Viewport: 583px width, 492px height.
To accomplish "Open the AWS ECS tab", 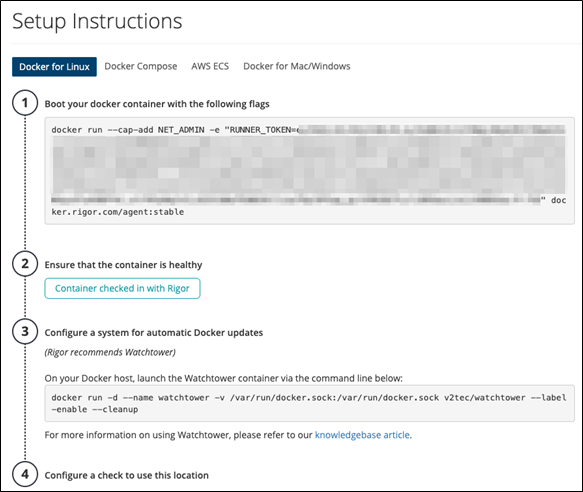I will [210, 66].
